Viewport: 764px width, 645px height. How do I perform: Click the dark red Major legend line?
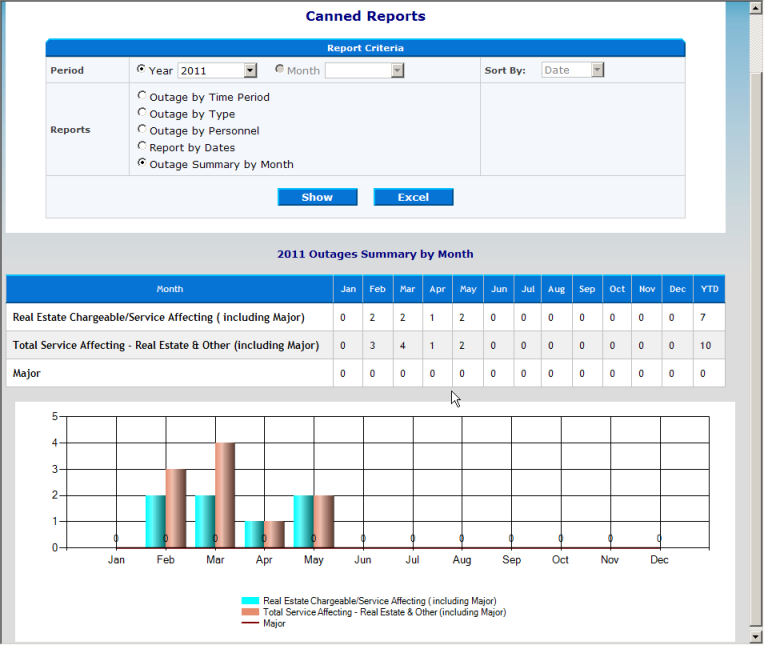[250, 623]
